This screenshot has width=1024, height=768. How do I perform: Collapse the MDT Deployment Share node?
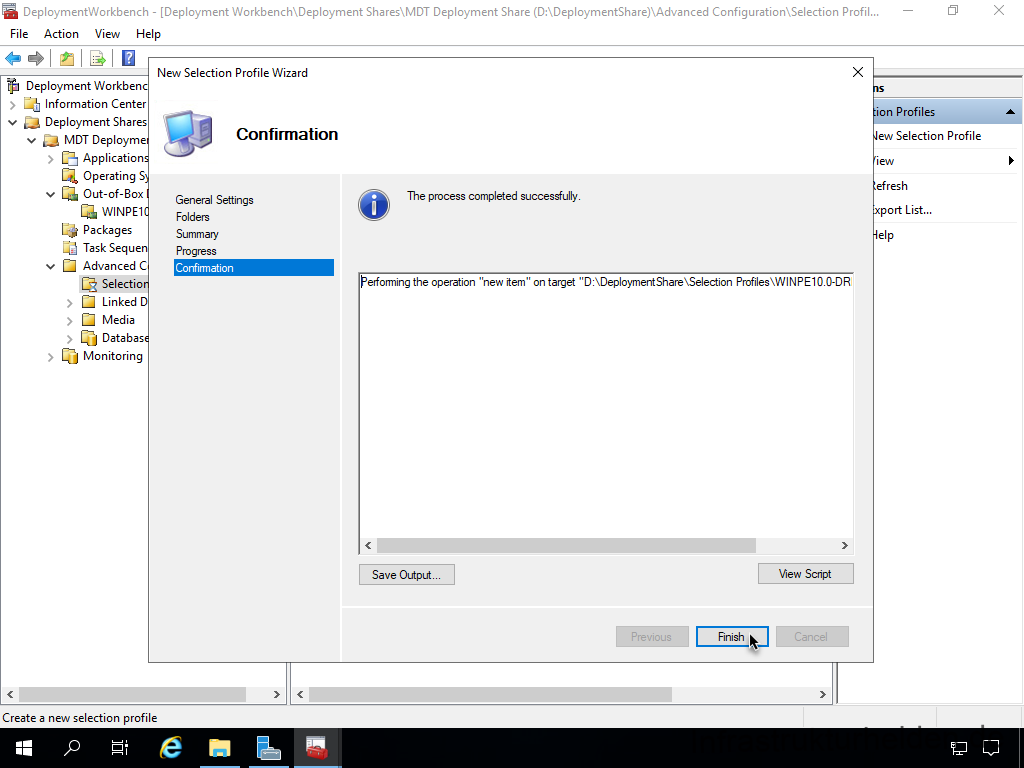click(31, 140)
